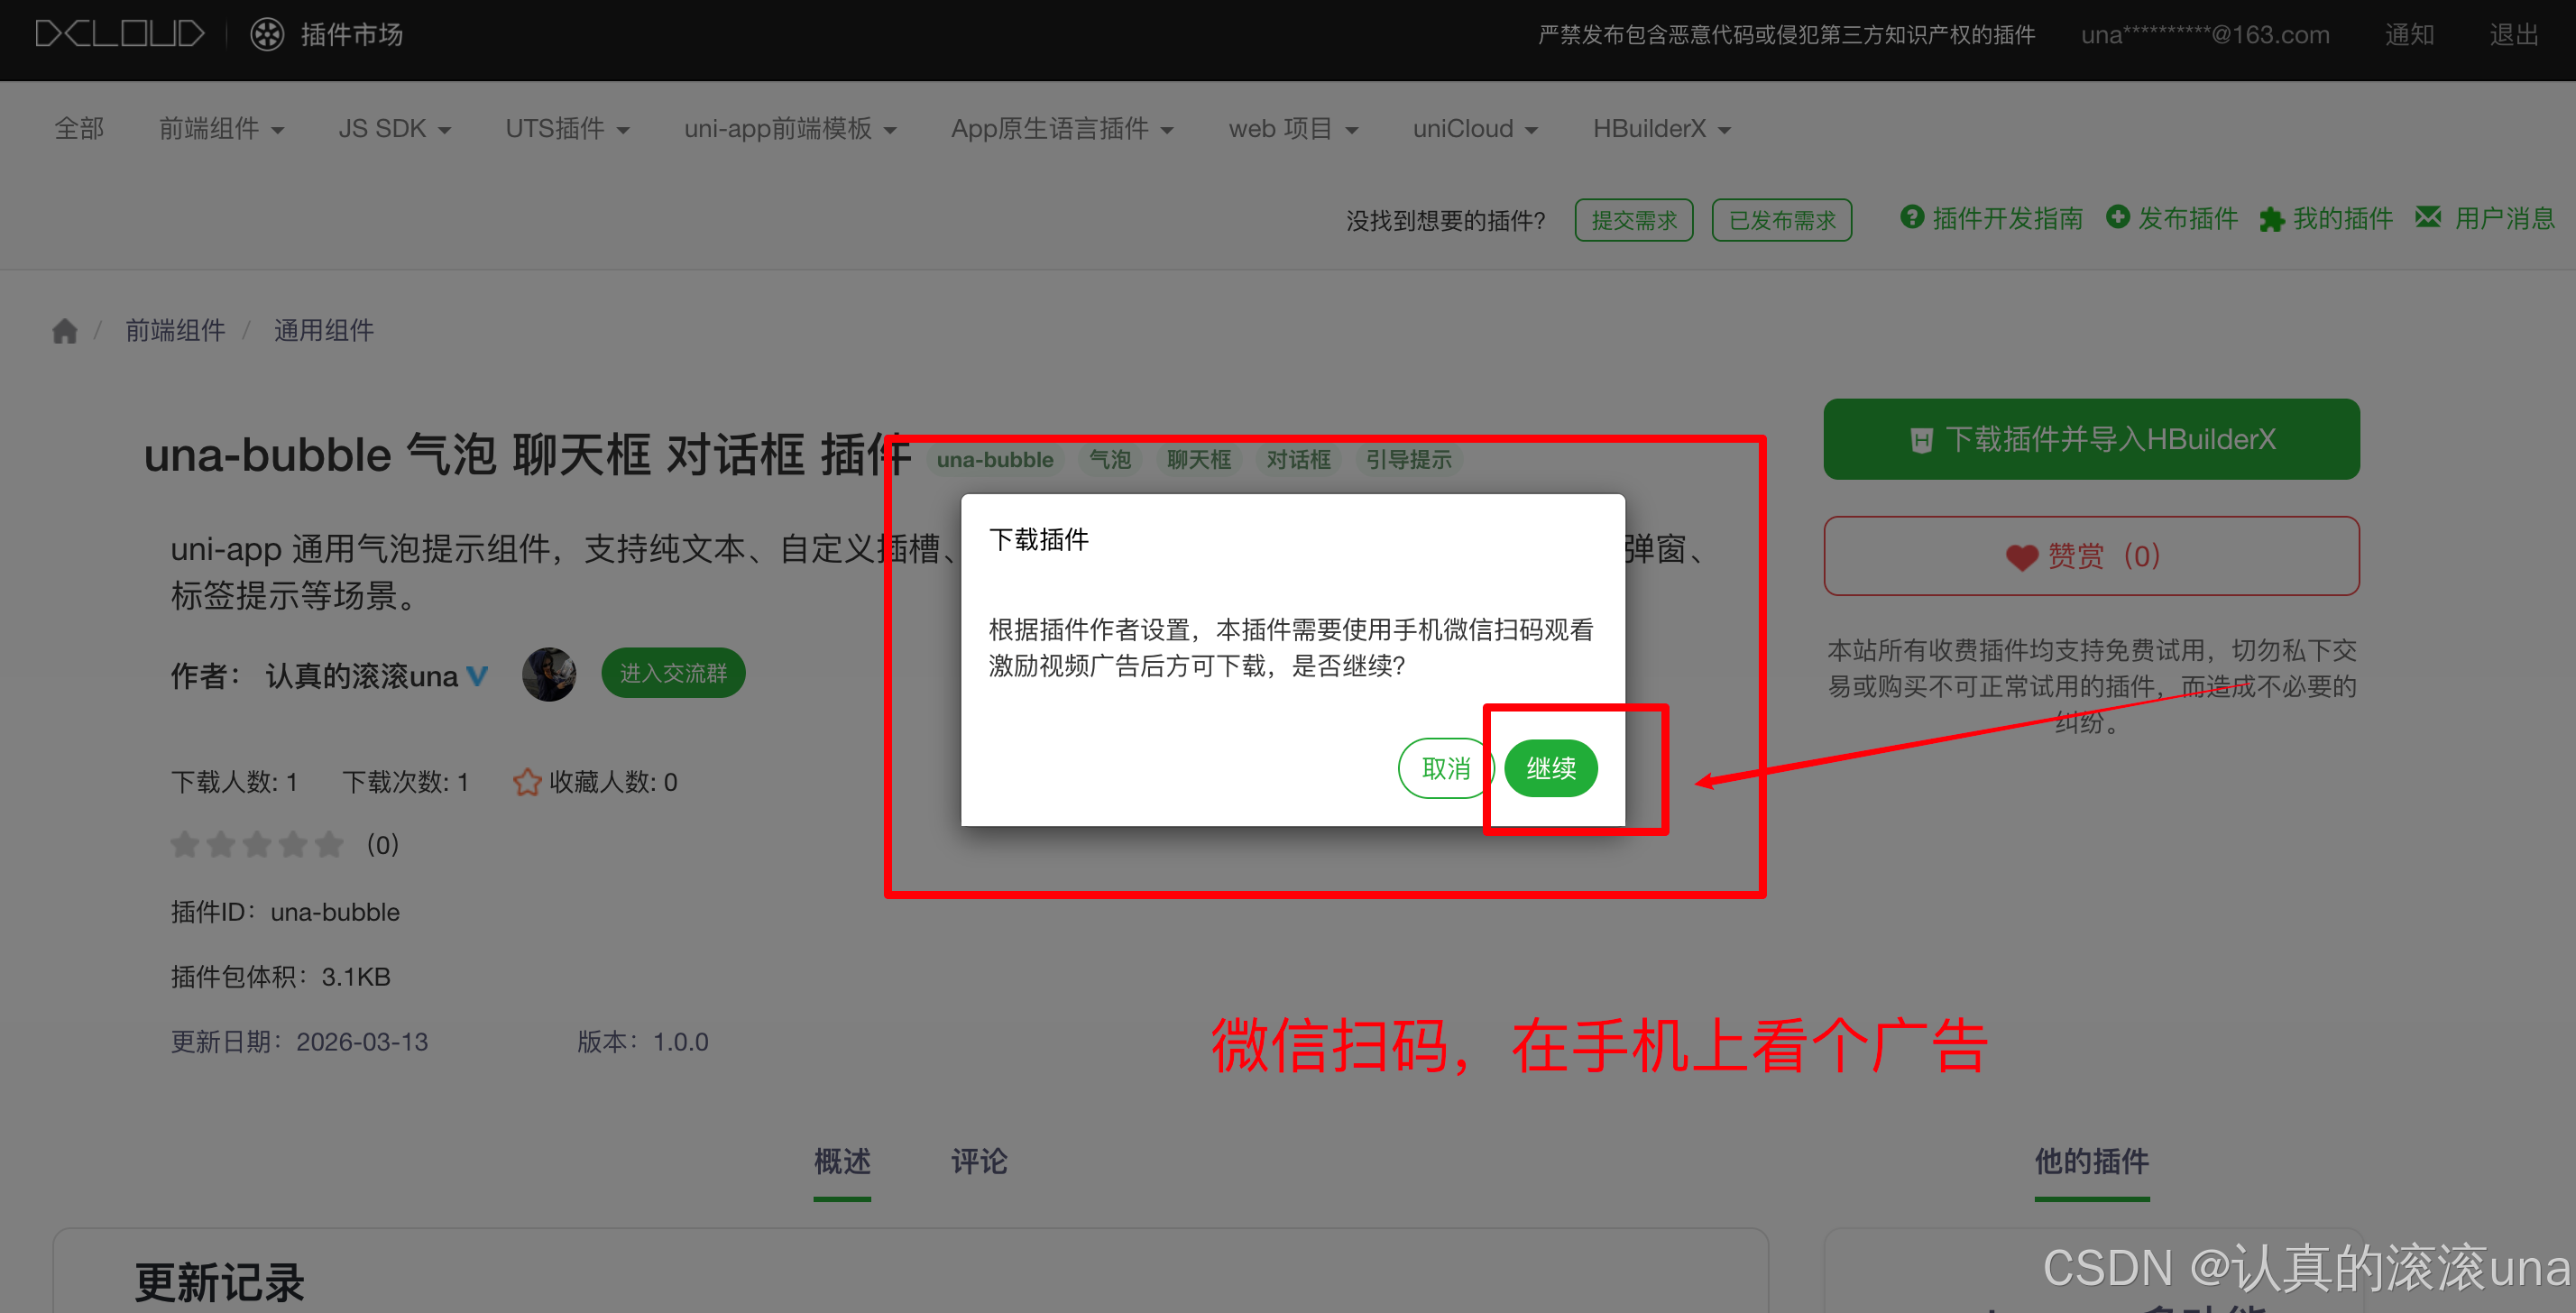Click 下载插件并导入HBuilderX button
The width and height of the screenshot is (2576, 1313).
pos(2091,439)
